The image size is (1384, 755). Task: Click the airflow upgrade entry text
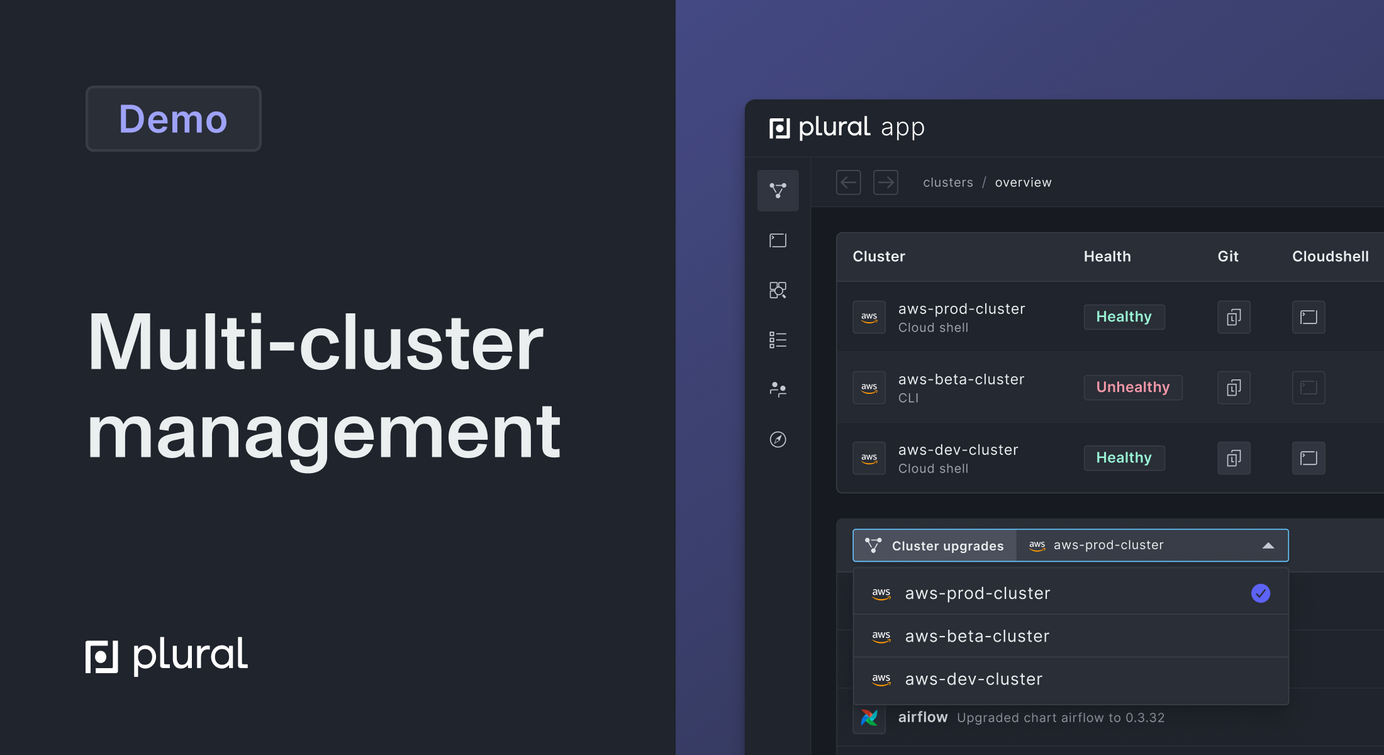(x=1060, y=718)
